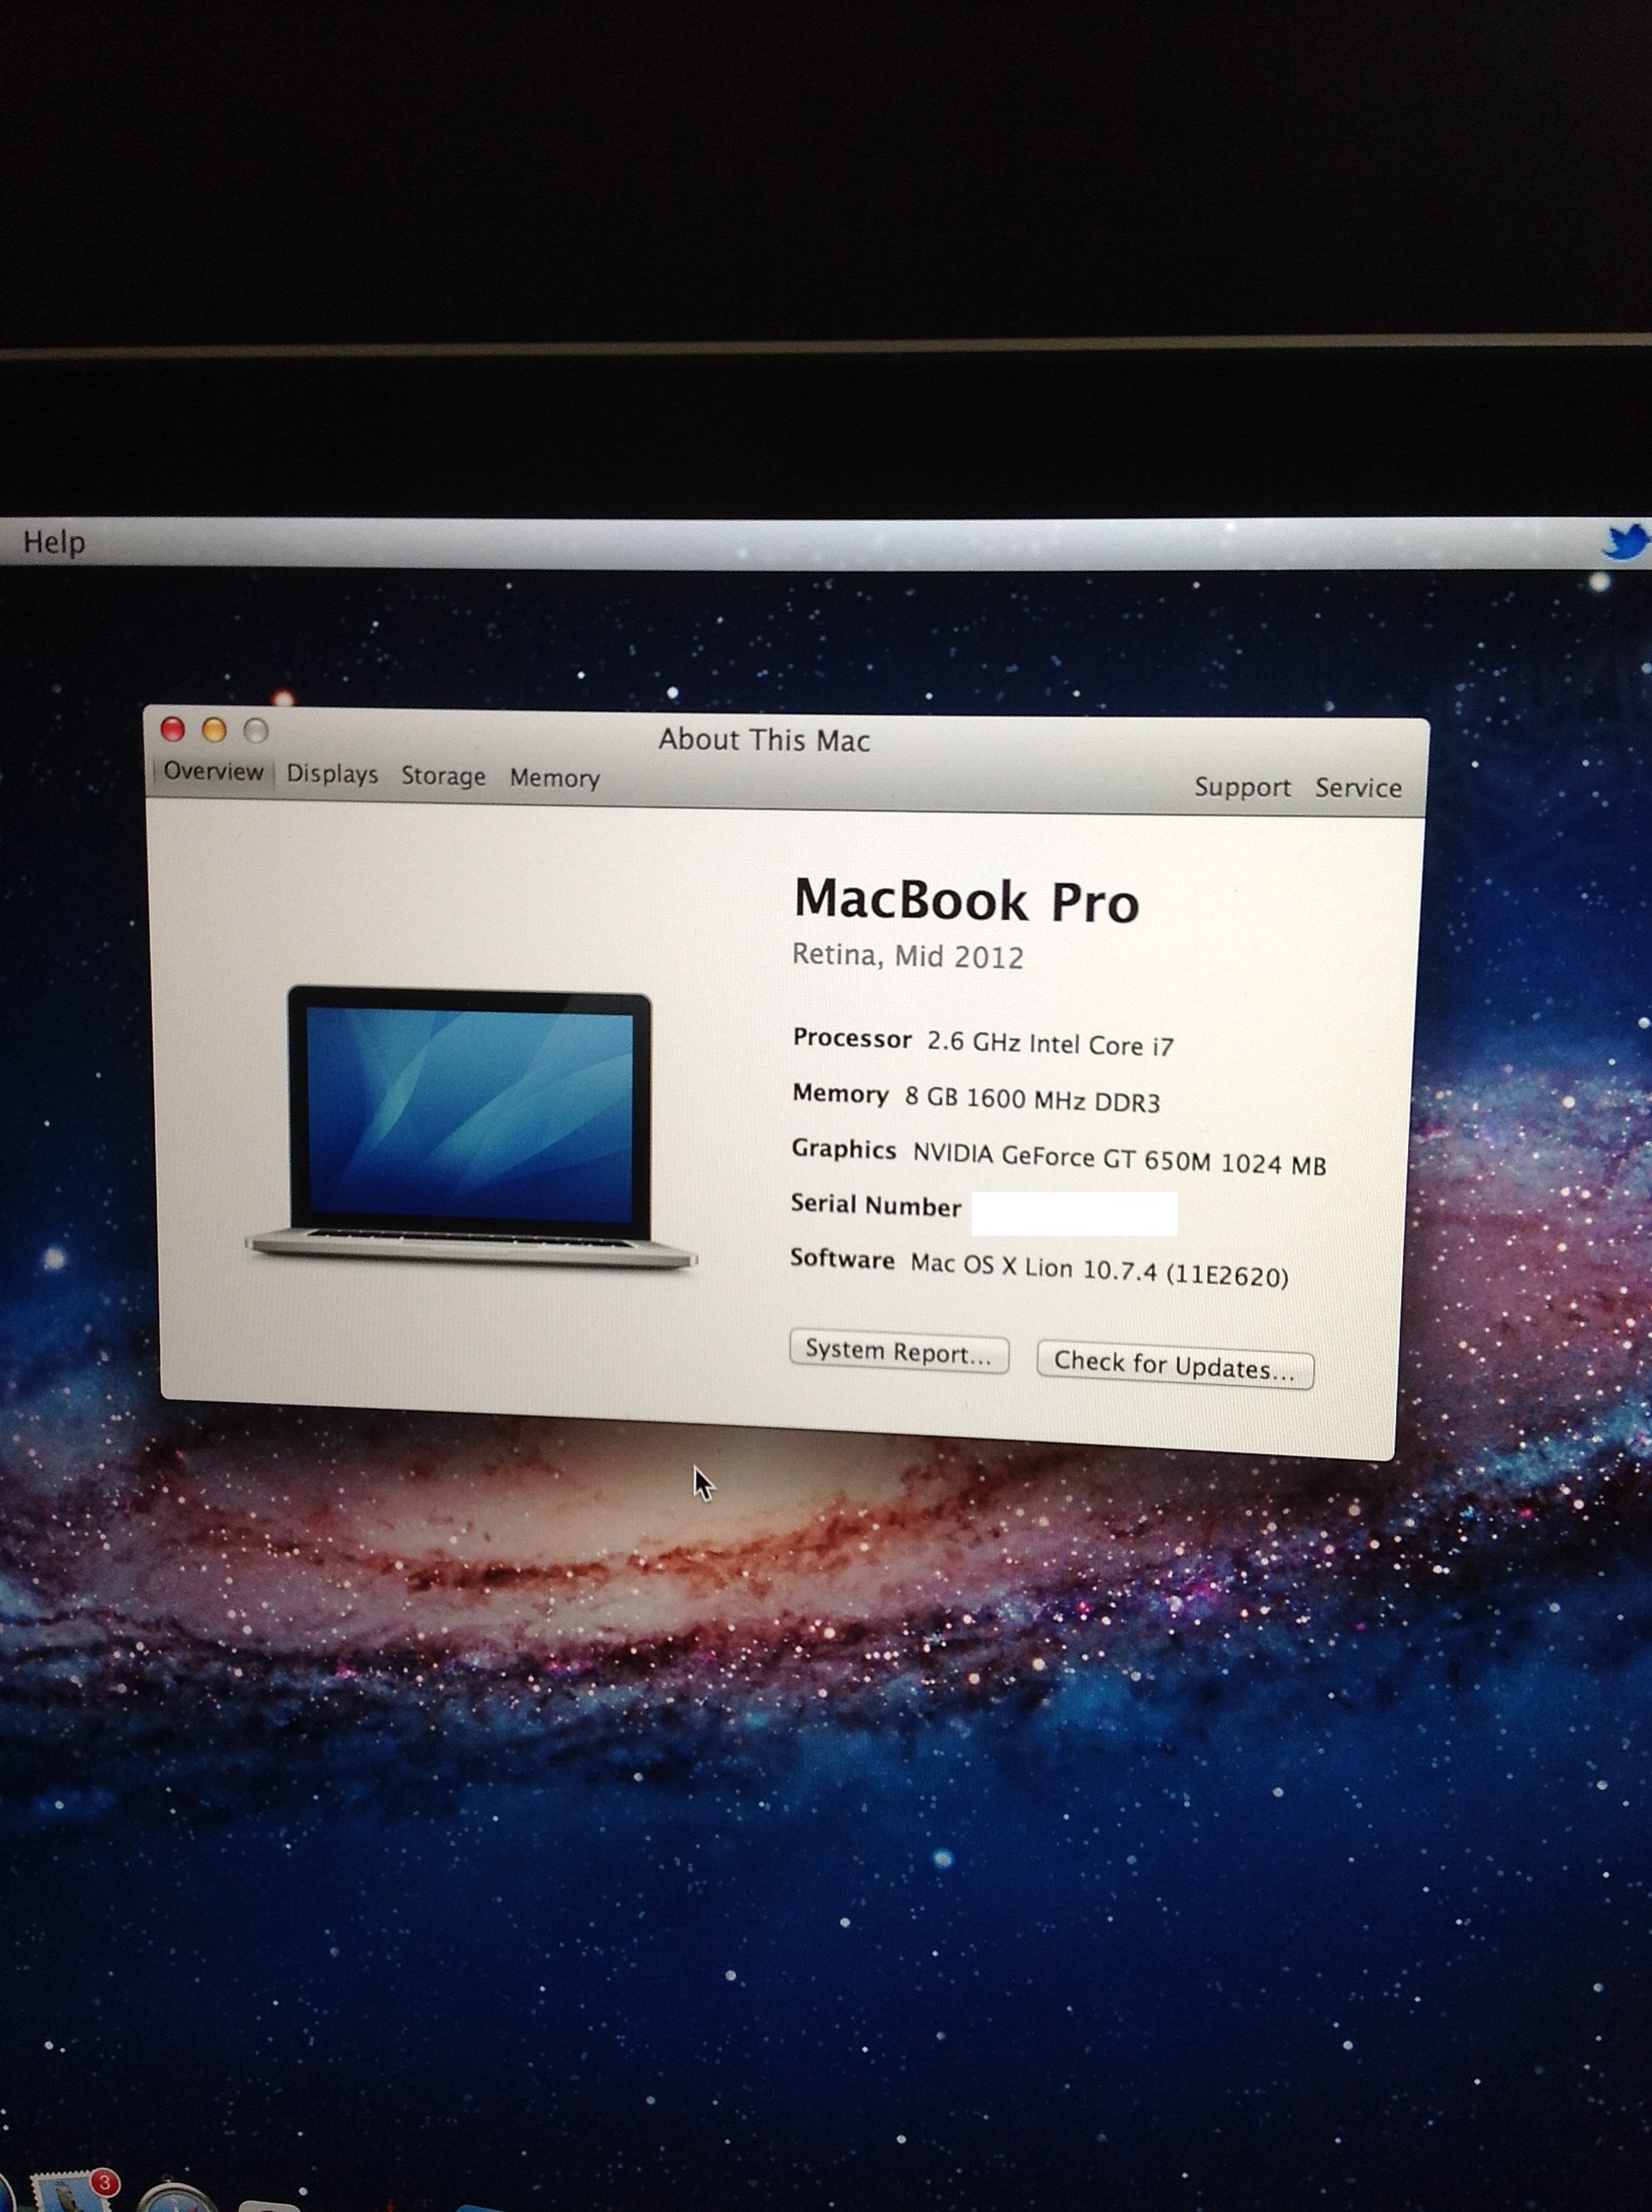The height and width of the screenshot is (2212, 1652).
Task: Open the Help menu
Action: (54, 542)
